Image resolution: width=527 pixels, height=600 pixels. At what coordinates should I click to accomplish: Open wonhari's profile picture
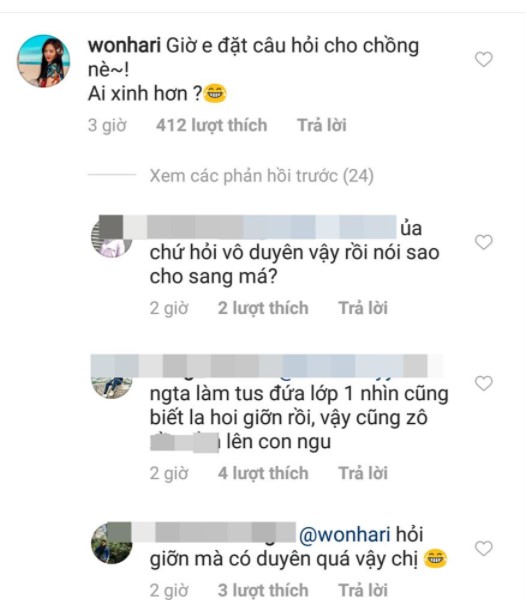44,61
